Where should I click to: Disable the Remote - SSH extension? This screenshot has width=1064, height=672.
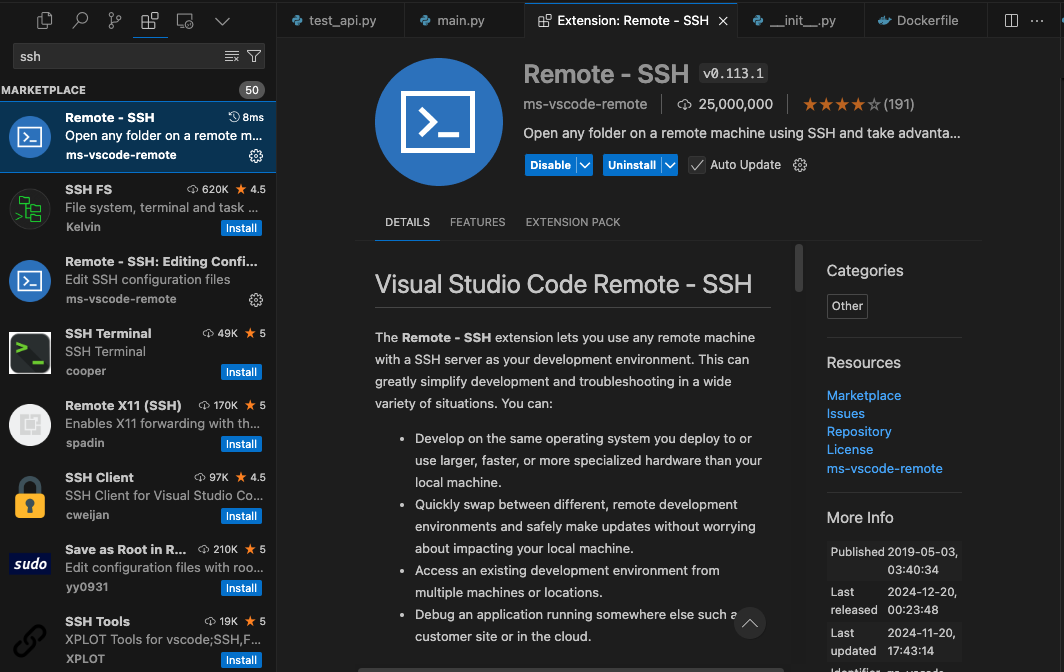(x=550, y=165)
